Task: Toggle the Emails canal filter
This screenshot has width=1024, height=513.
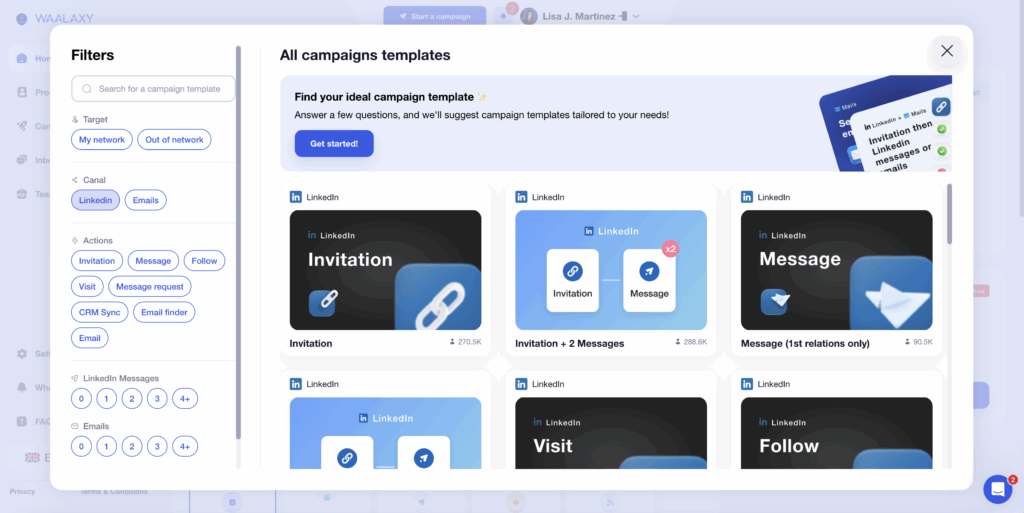Action: [146, 200]
